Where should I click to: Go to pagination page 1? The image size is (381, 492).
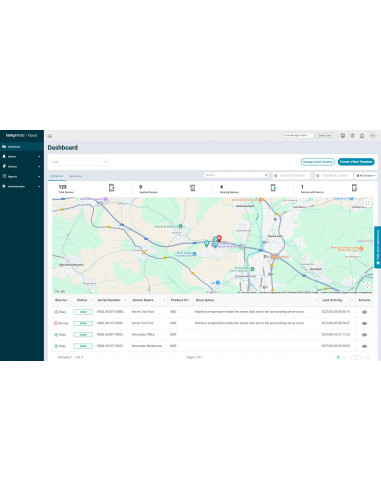tap(338, 357)
